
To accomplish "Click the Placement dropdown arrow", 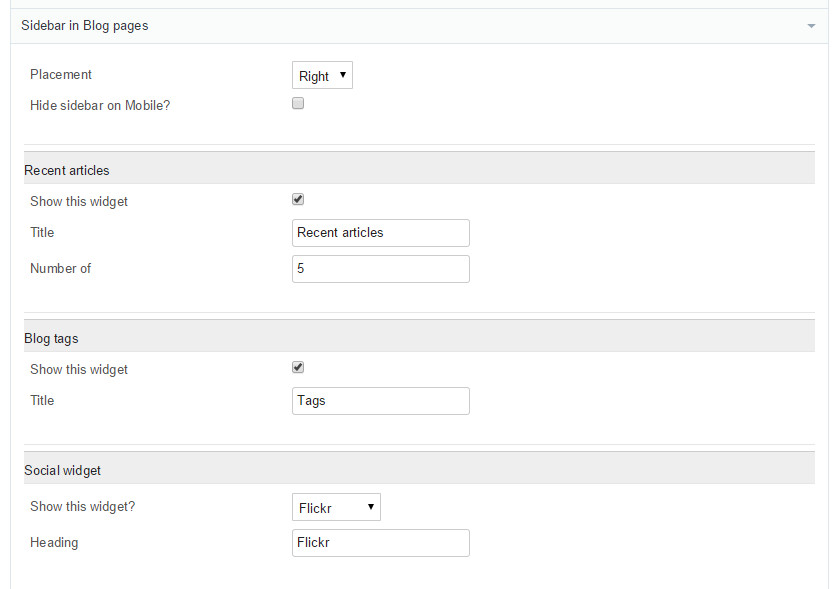I will tap(343, 75).
